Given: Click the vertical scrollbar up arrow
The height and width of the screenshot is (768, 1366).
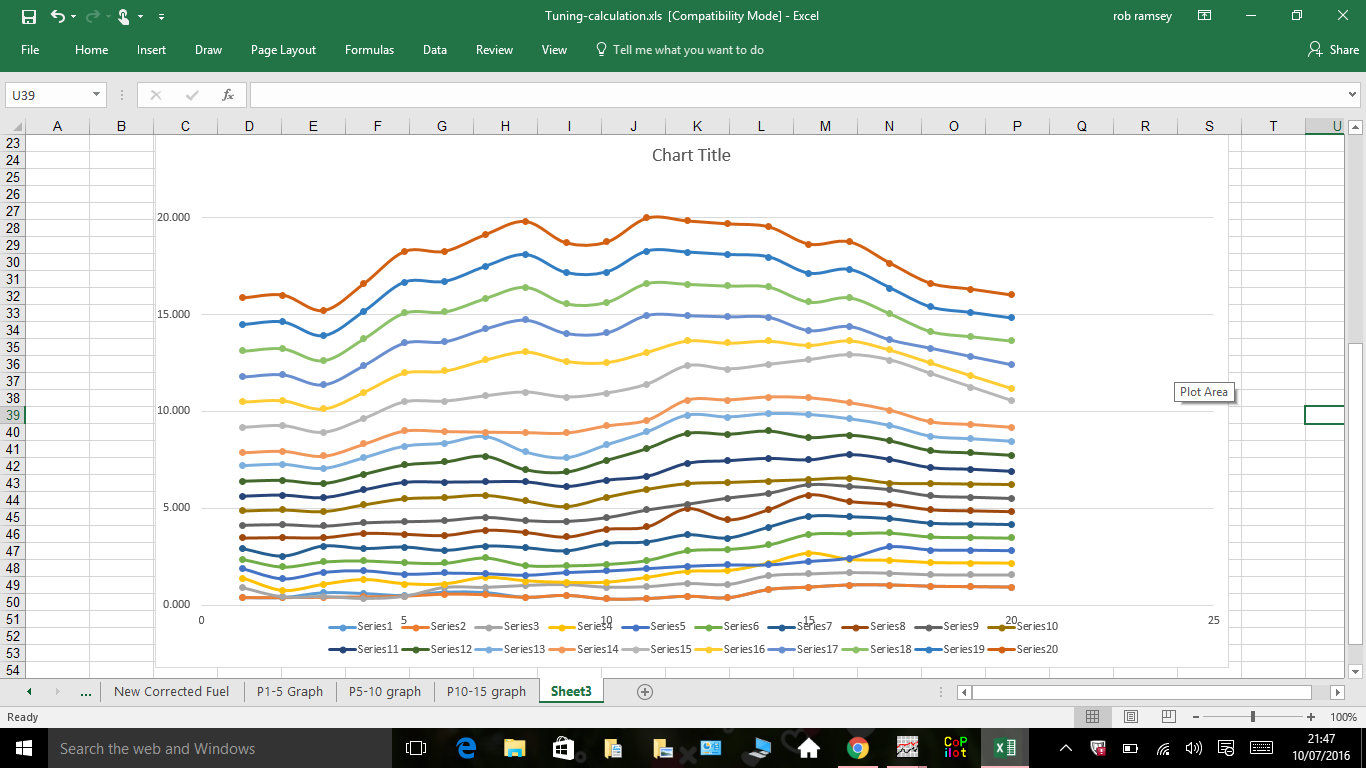Looking at the screenshot, I should tap(1356, 127).
